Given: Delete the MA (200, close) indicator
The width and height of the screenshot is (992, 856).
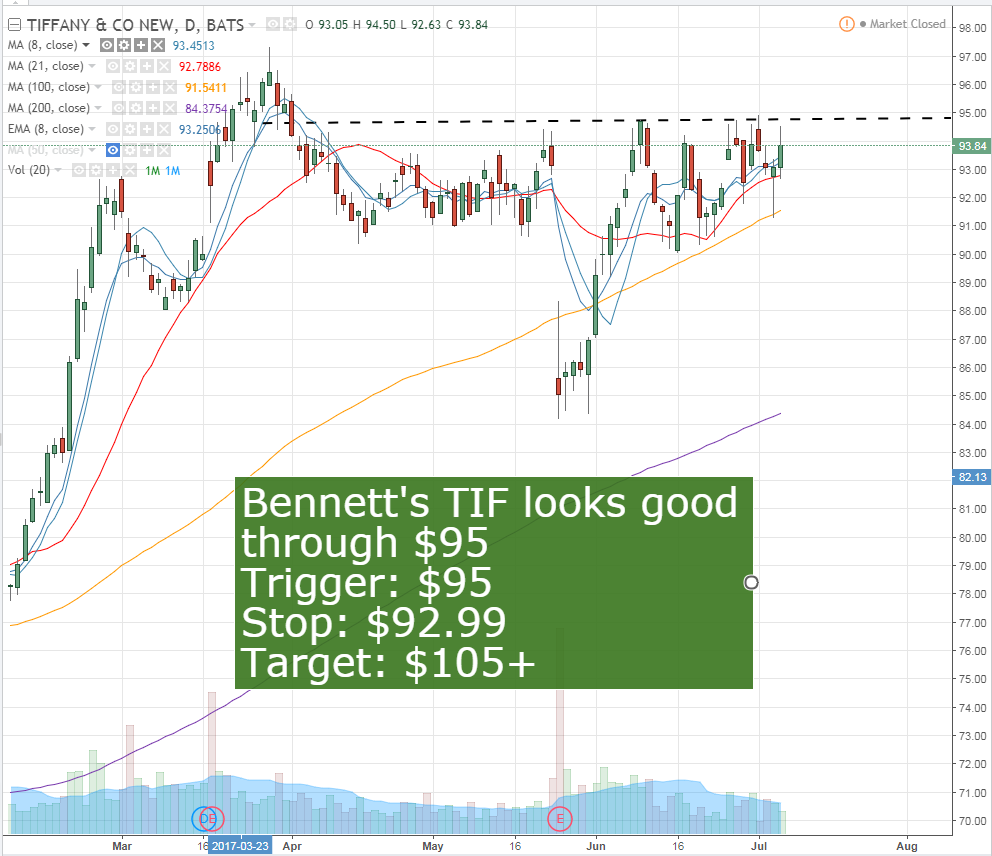Looking at the screenshot, I should point(170,108).
